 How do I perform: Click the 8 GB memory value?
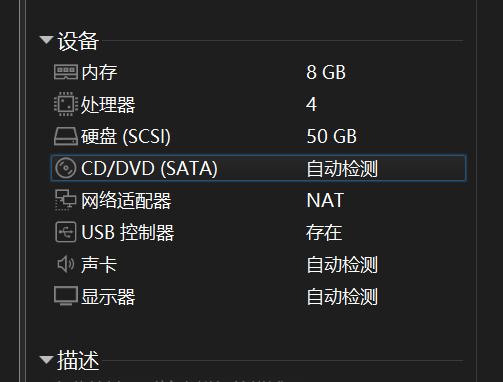coord(326,72)
